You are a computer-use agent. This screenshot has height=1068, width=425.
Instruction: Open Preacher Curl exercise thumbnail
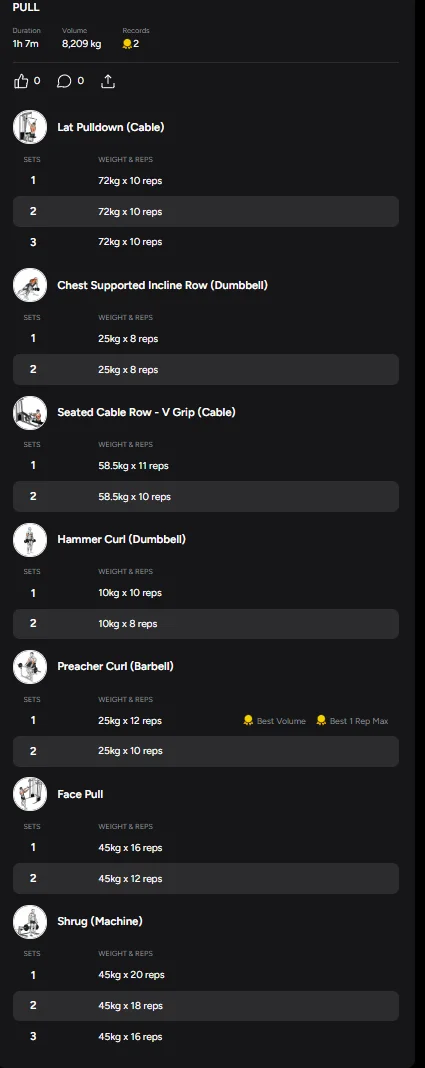[x=30, y=667]
